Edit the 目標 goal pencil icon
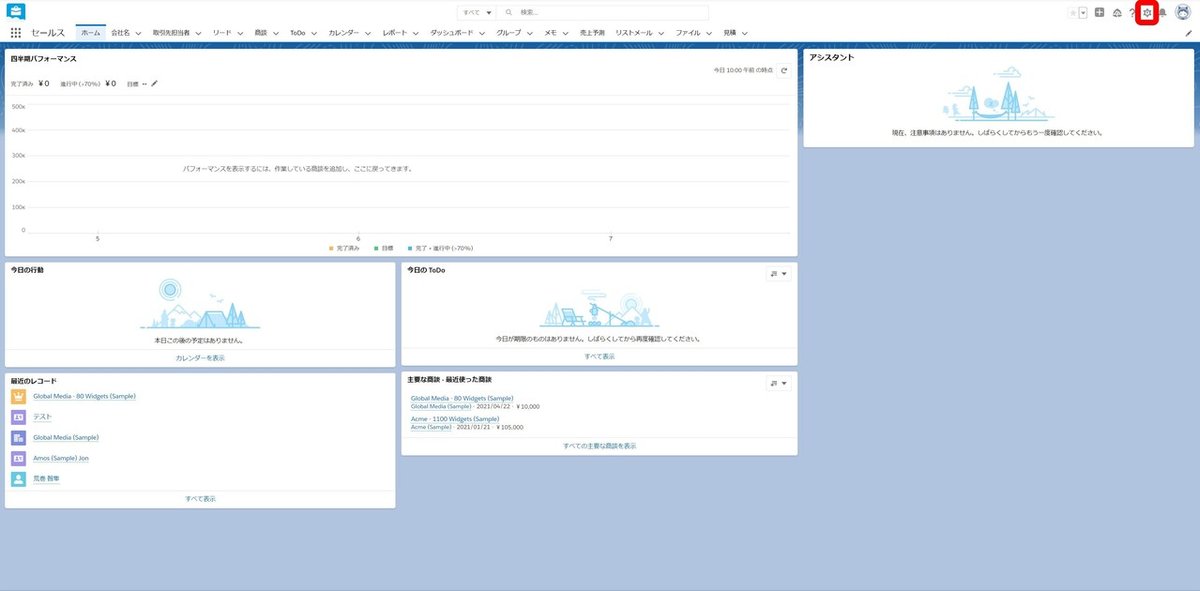The height and width of the screenshot is (591, 1200). [154, 84]
